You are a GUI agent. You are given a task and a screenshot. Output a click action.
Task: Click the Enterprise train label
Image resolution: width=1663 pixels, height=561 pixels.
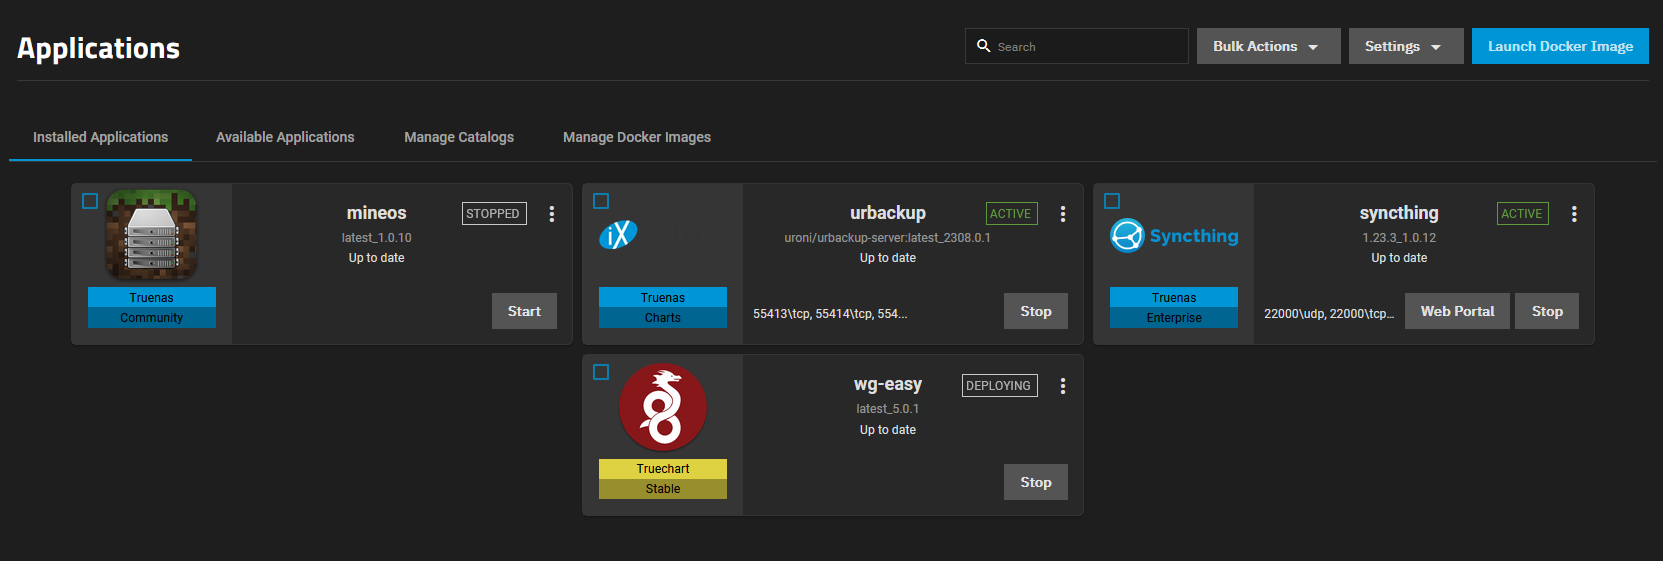(x=1174, y=318)
